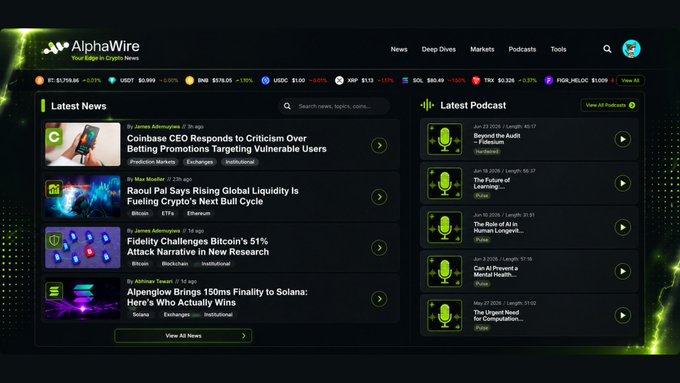Play The Urgent Need podcast
680x383 pixels.
(622, 315)
